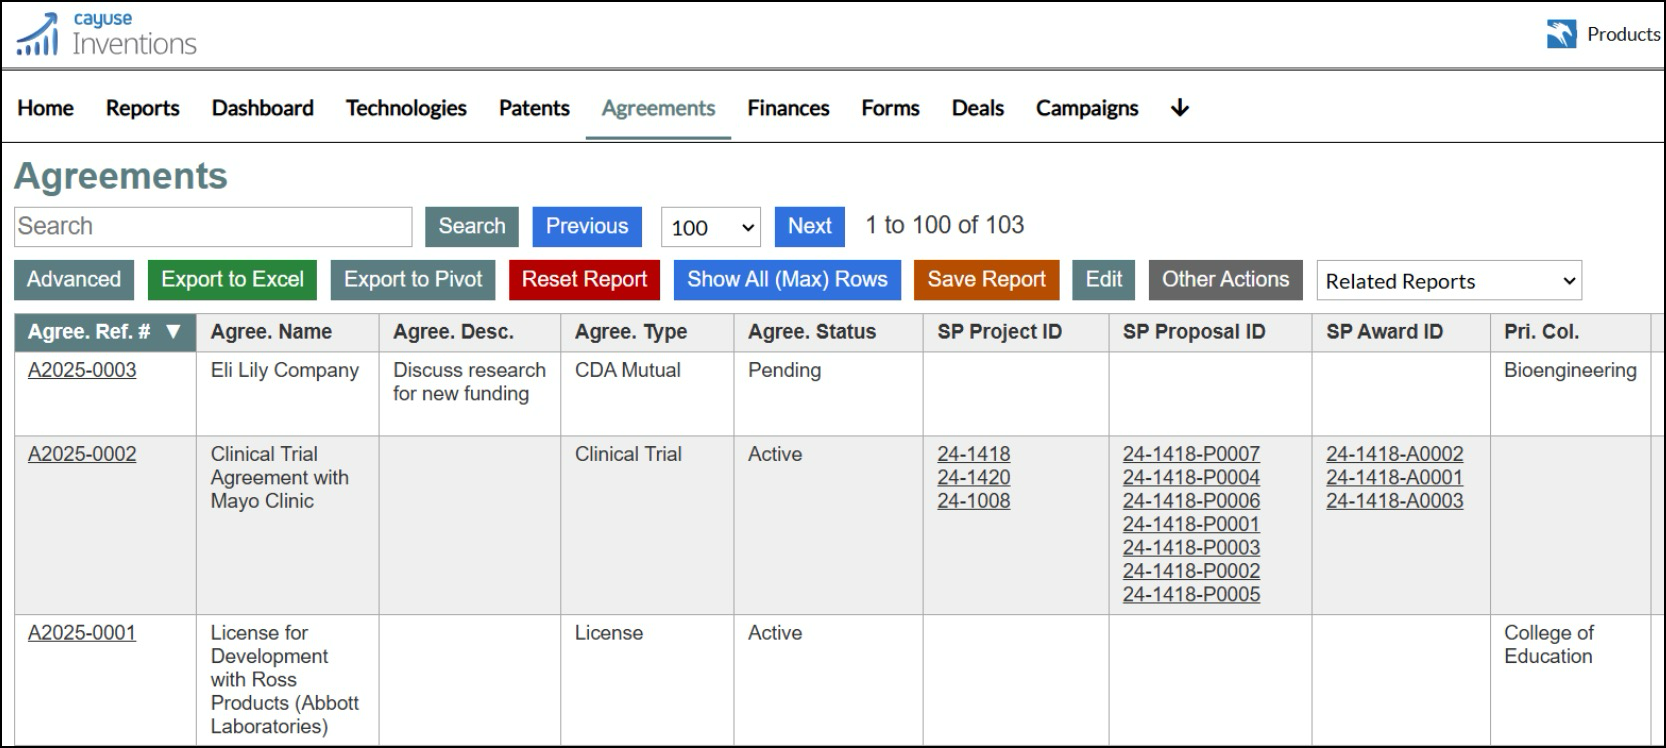Select the '1 to 100 of 103' count text

pyautogui.click(x=945, y=225)
